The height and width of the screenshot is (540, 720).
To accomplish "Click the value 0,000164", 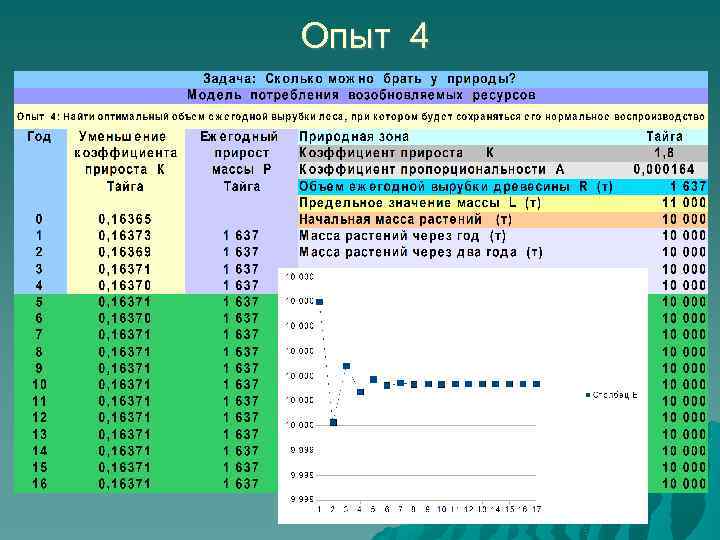I will [x=664, y=169].
